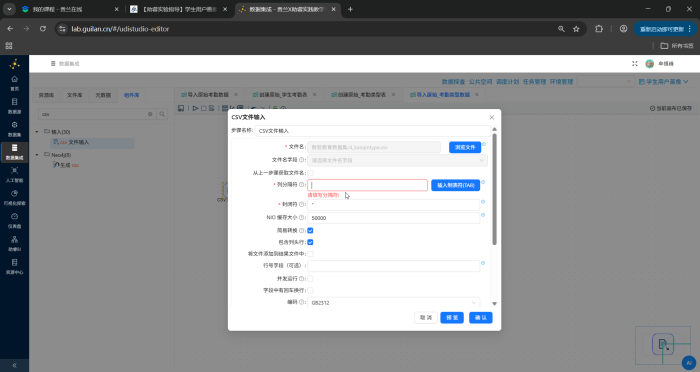The image size is (700, 372).
Task: Click the fullscreen icon in header
Action: tap(634, 64)
